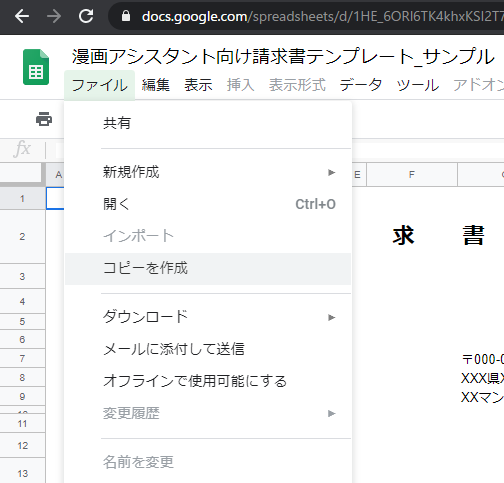
Task: Click the 書 heading character in sheet
Action: (x=473, y=235)
